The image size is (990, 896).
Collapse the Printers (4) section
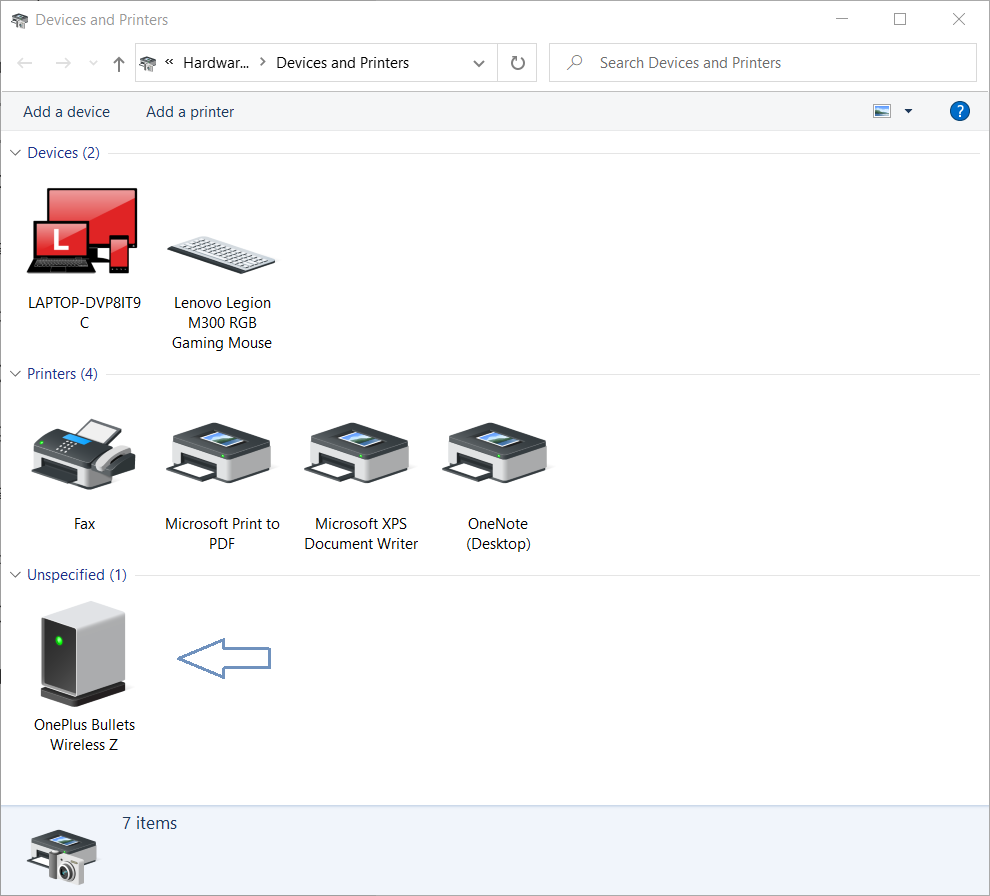pos(14,373)
